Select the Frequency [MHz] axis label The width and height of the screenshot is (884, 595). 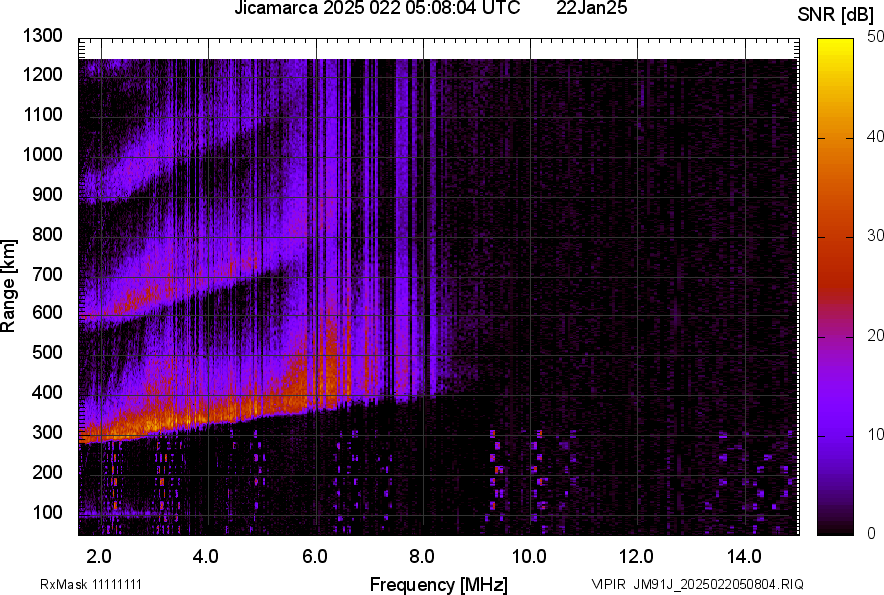[x=438, y=584]
